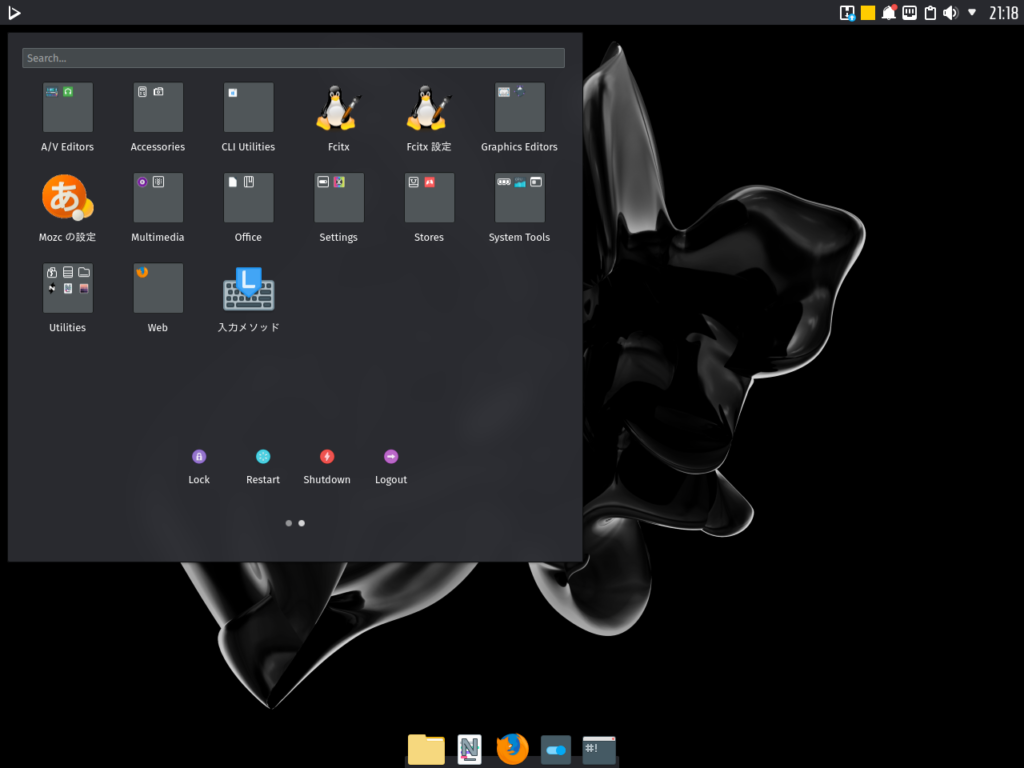Open the Fcitx application

tap(338, 107)
